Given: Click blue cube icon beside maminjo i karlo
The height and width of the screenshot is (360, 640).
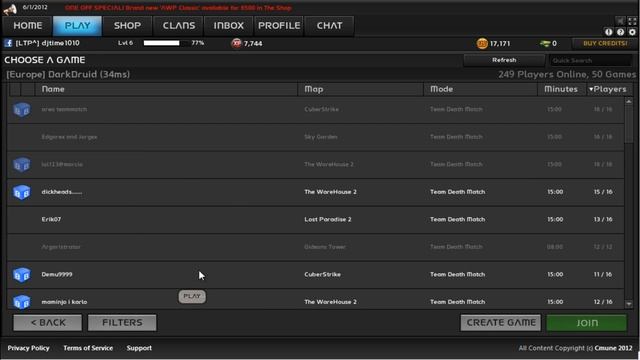Looking at the screenshot, I should [x=22, y=302].
